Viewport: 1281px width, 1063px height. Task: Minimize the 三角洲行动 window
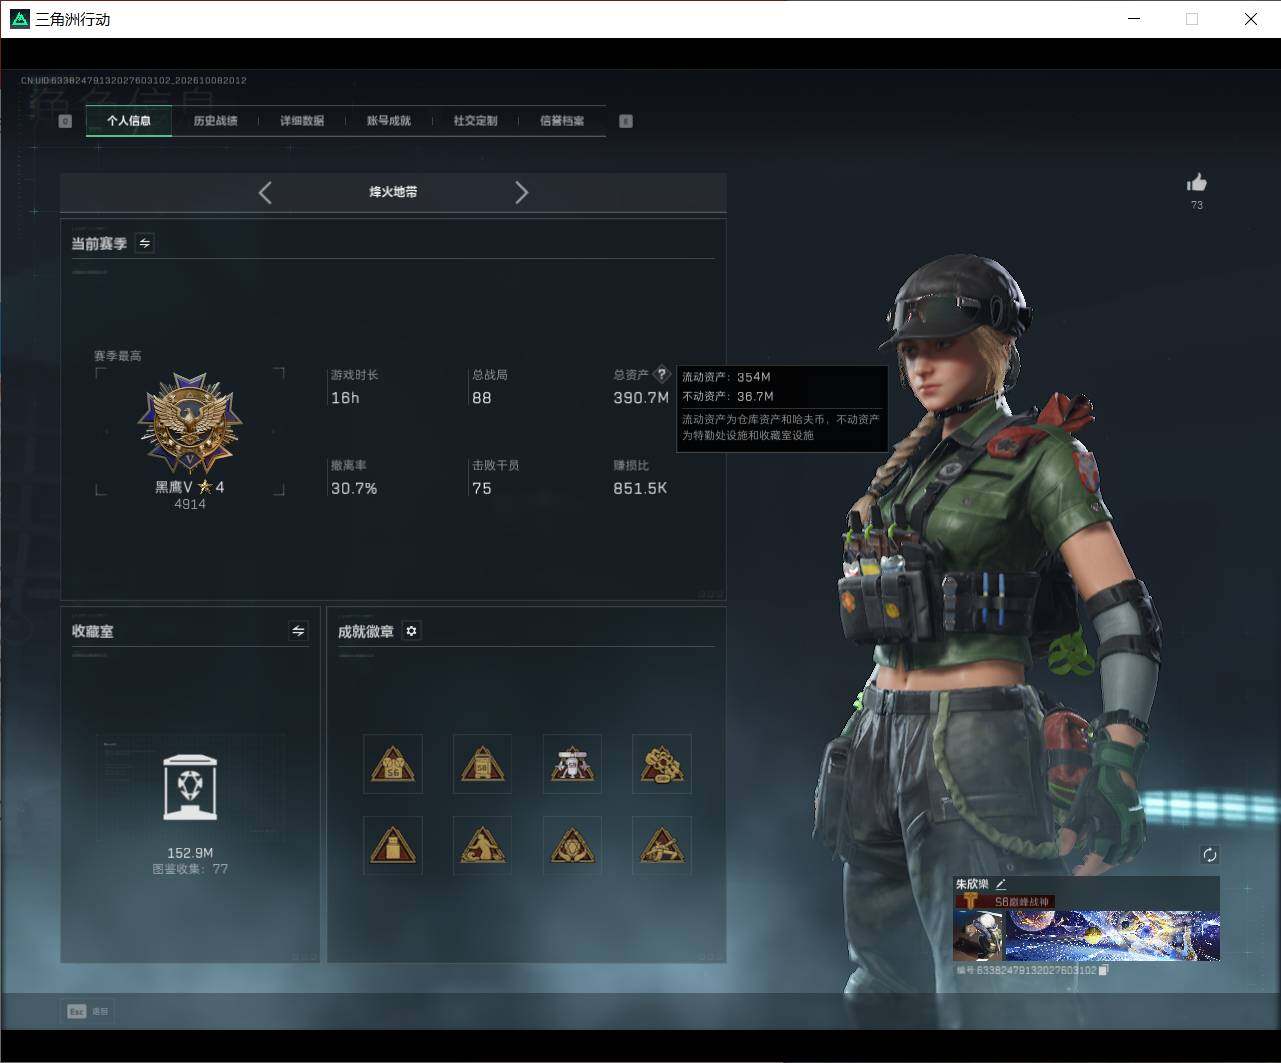point(1134,19)
